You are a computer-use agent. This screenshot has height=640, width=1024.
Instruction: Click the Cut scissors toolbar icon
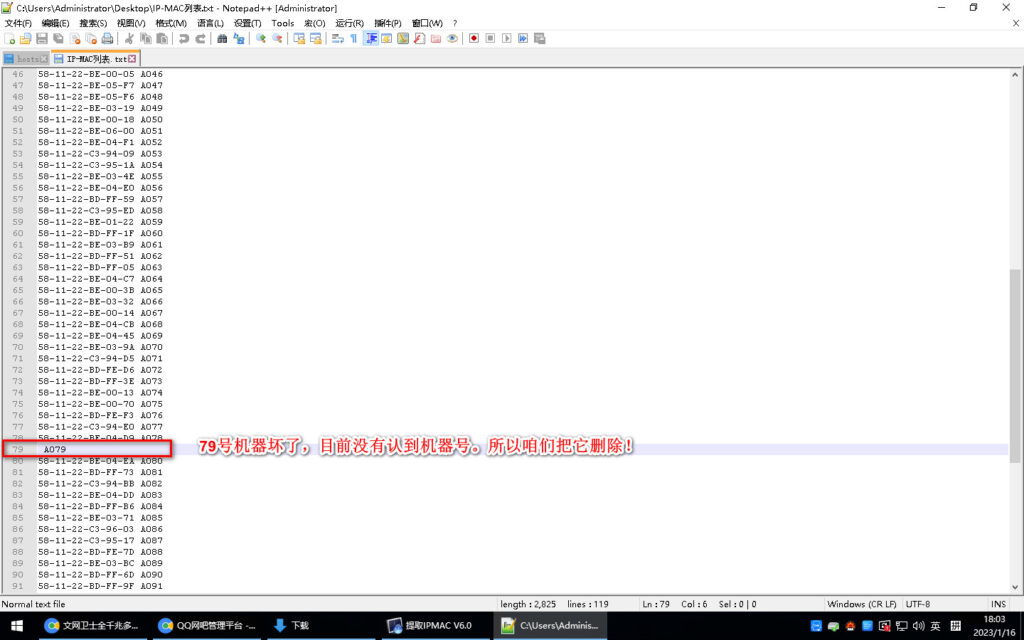pyautogui.click(x=129, y=39)
